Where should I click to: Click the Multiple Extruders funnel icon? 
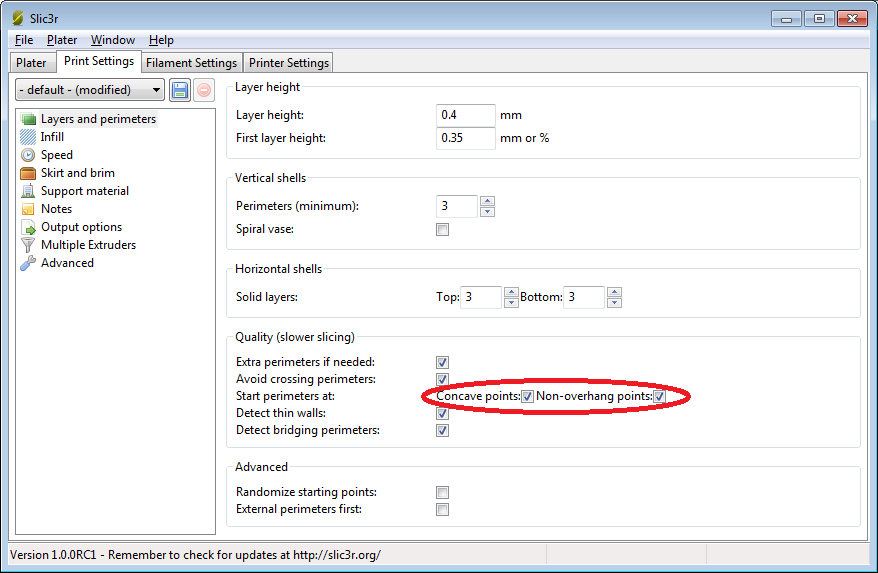click(28, 245)
